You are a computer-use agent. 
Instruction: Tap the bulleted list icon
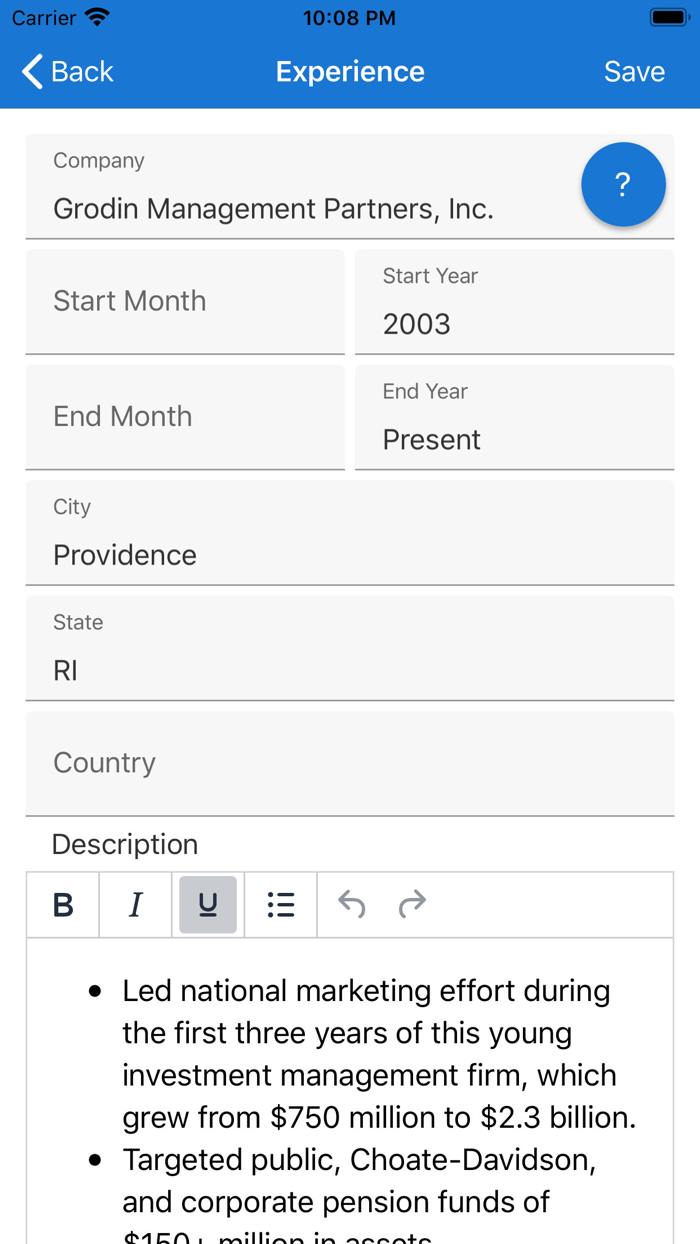click(281, 904)
